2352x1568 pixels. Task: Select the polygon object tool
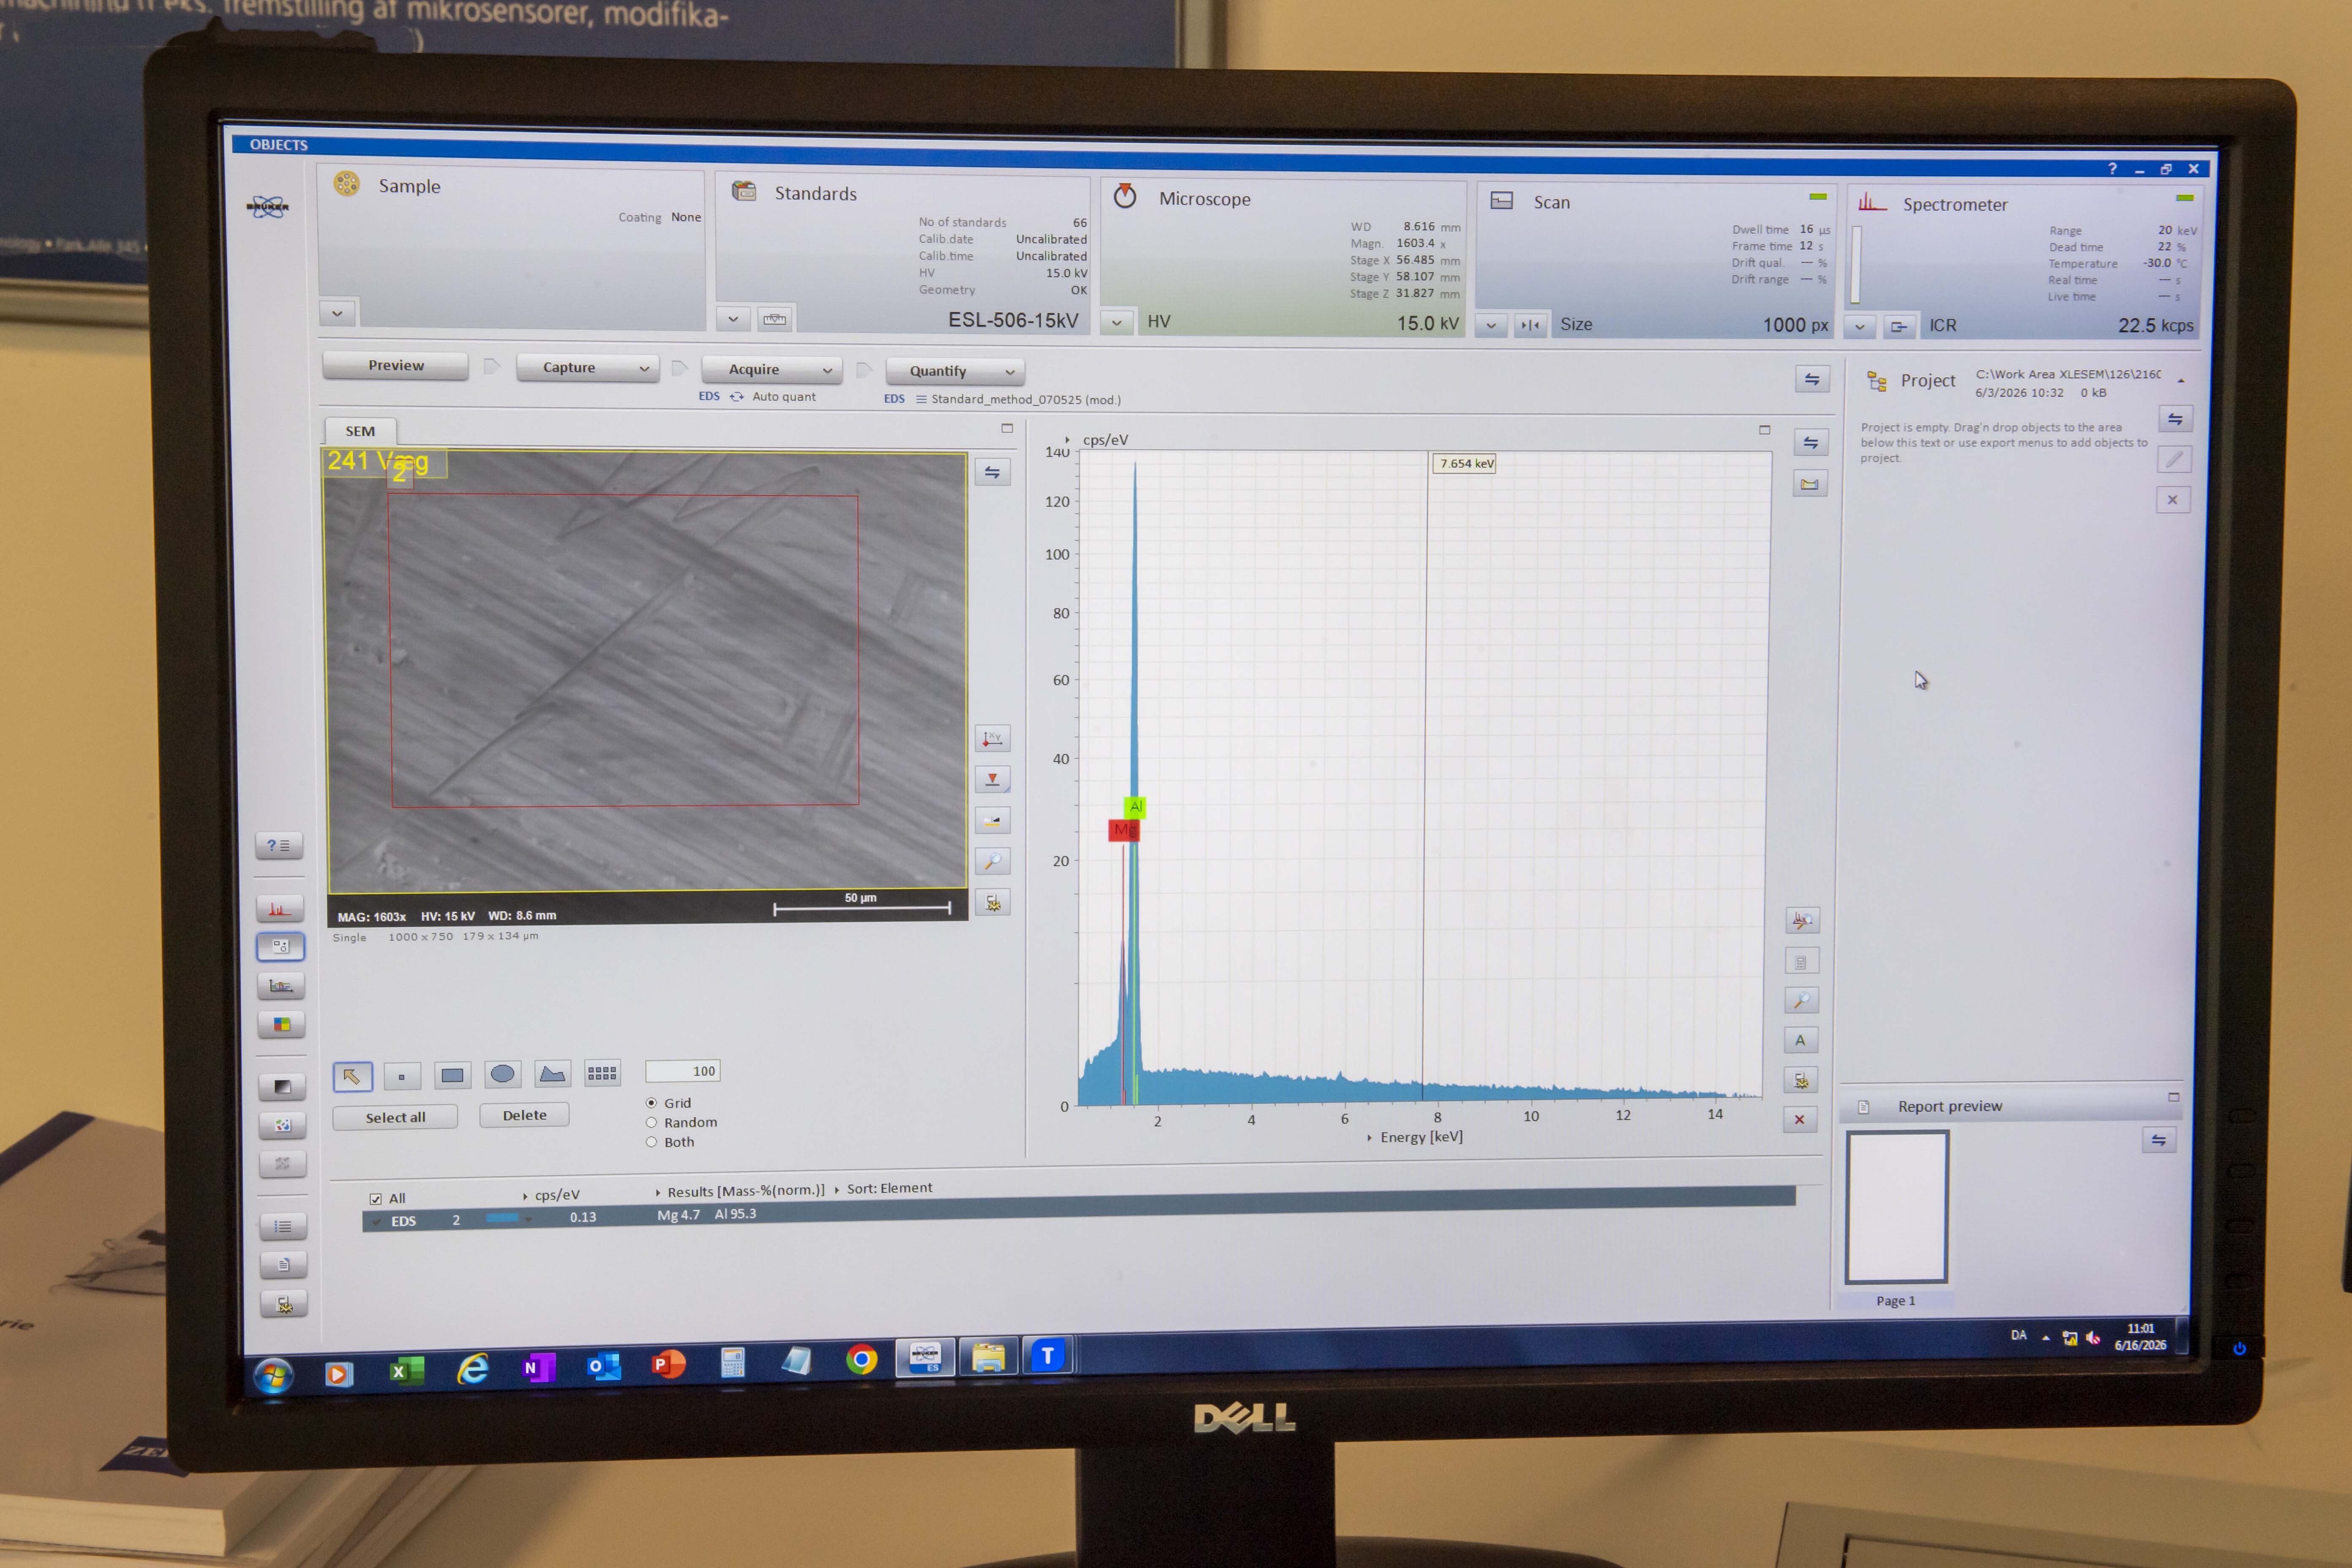[x=553, y=1074]
